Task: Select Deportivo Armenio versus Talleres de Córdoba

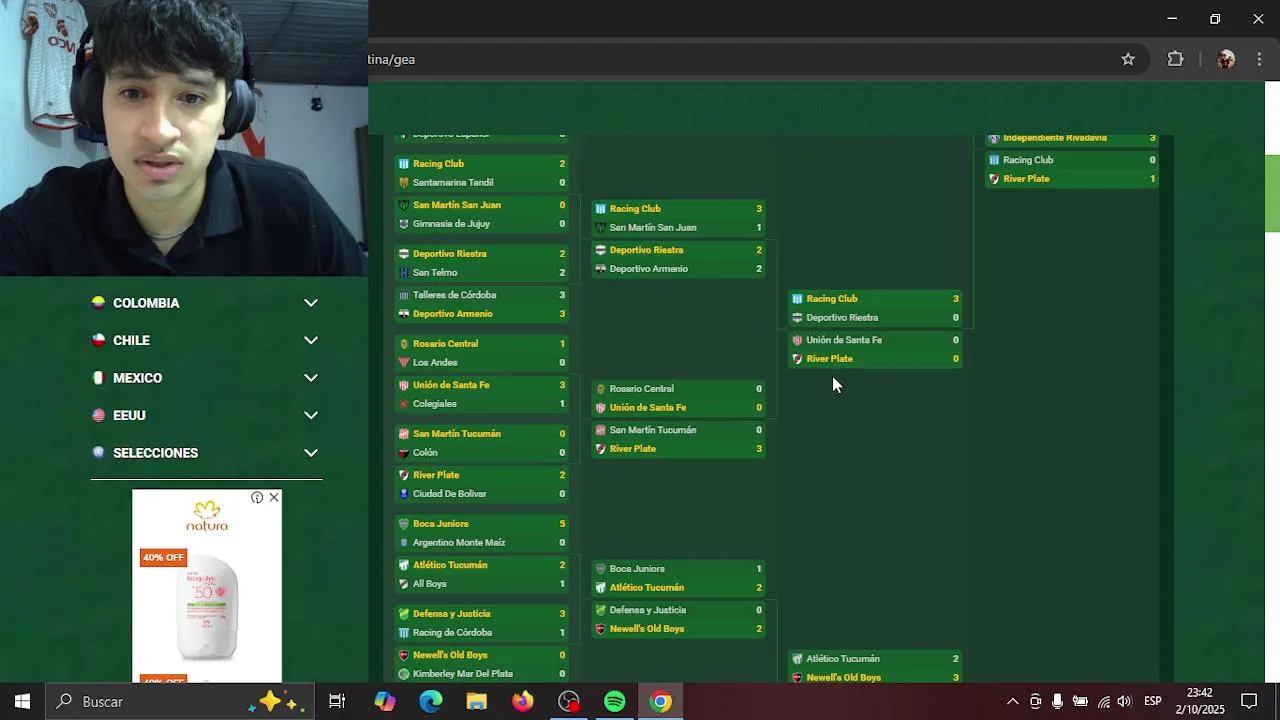Action: coord(452,314)
